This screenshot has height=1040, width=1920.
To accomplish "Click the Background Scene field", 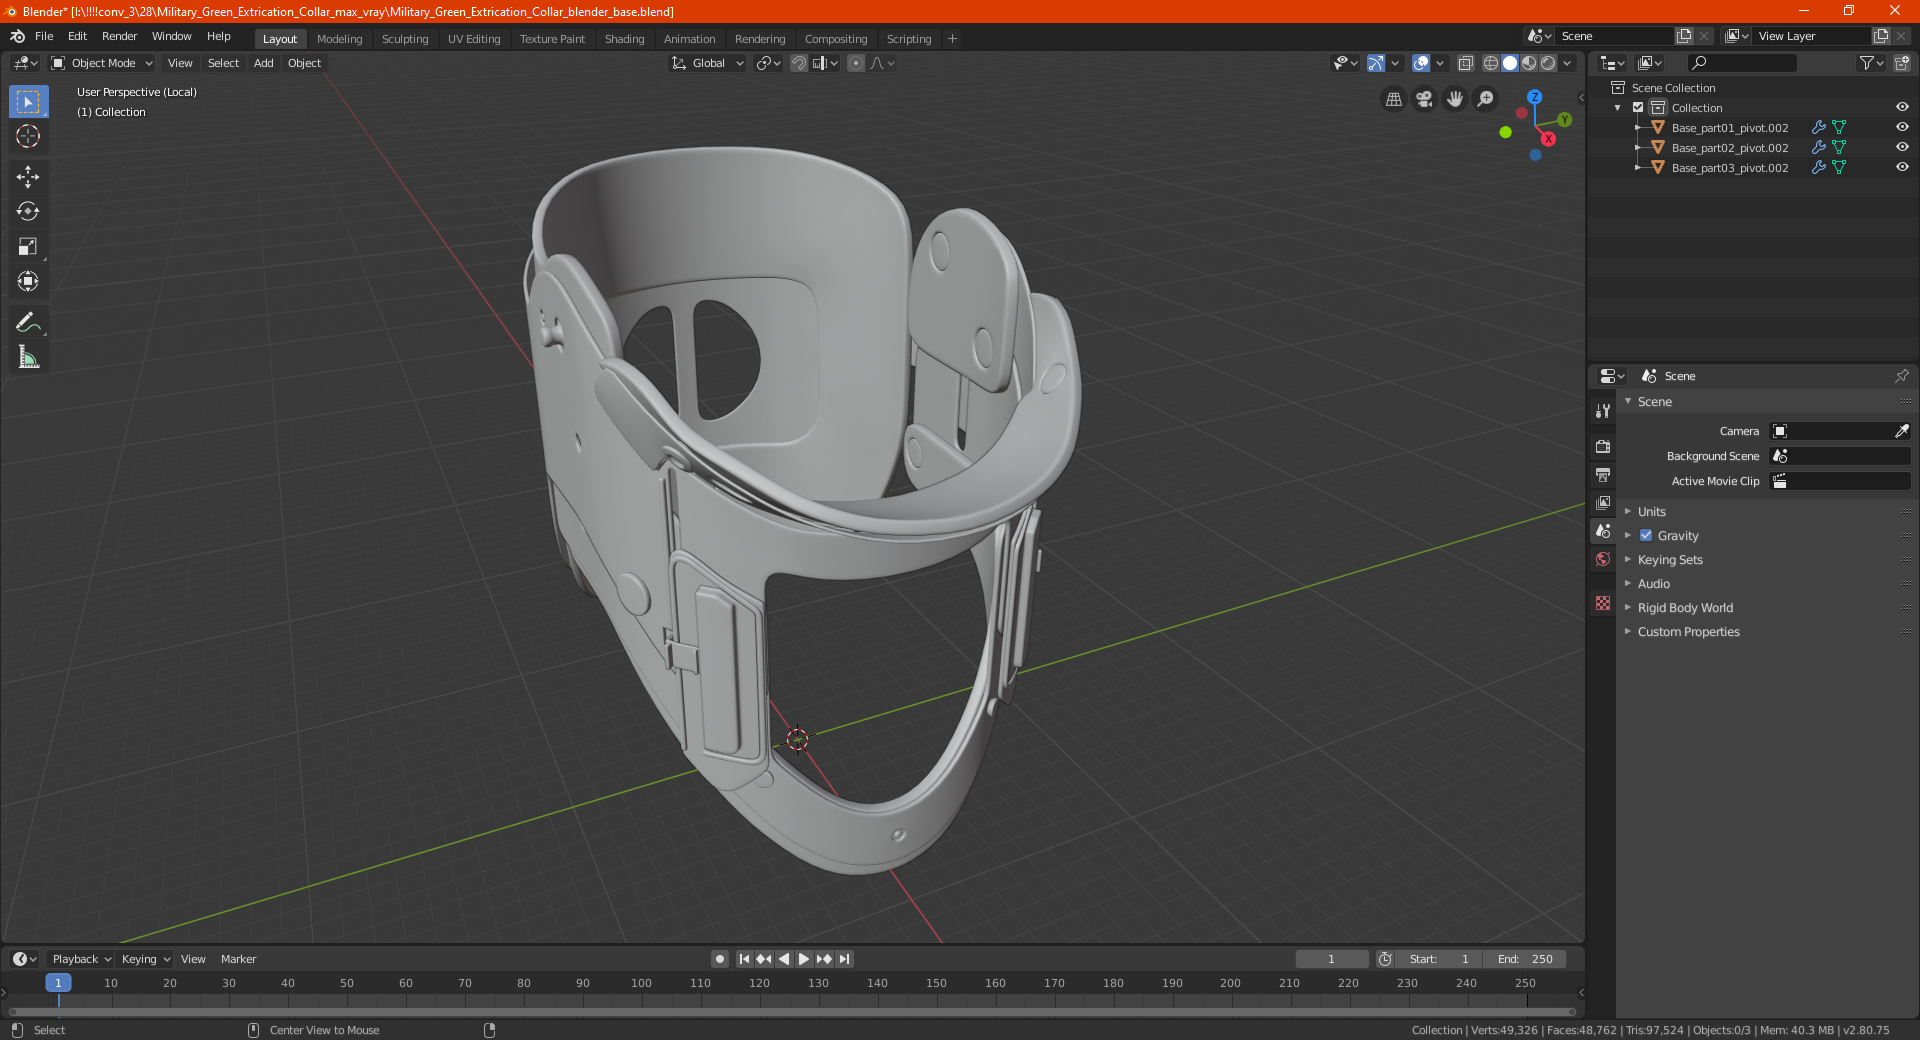I will tap(1840, 456).
